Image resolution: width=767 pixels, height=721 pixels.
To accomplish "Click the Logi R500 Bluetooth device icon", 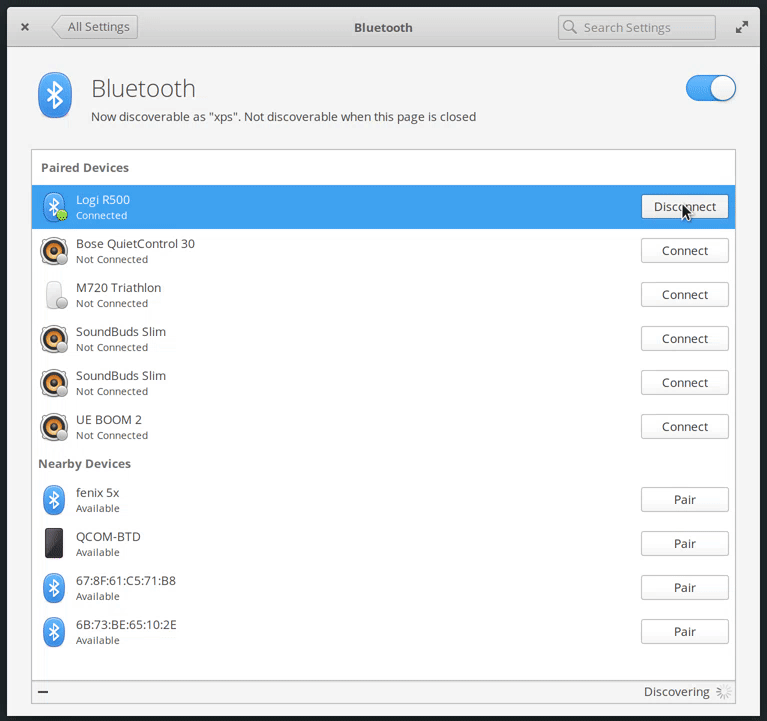I will 54,207.
